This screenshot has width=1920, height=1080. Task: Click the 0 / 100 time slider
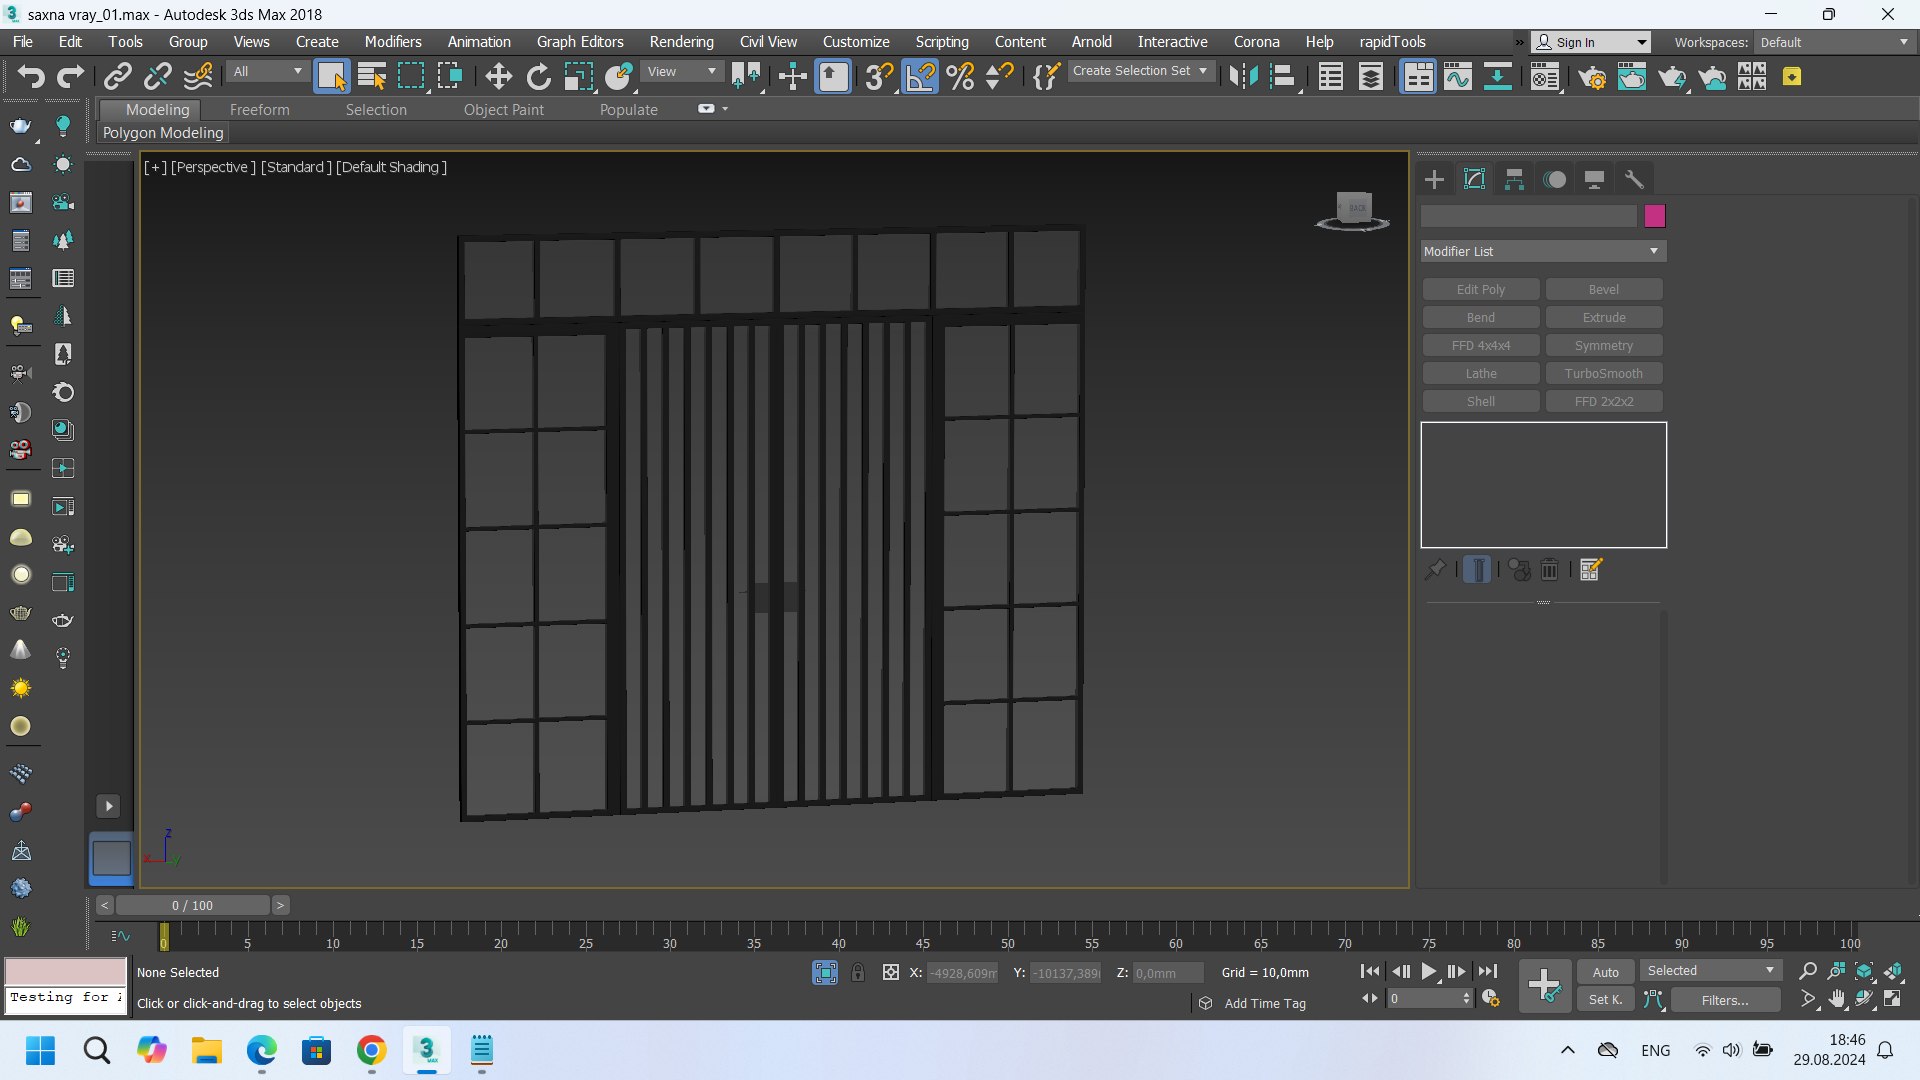[192, 905]
